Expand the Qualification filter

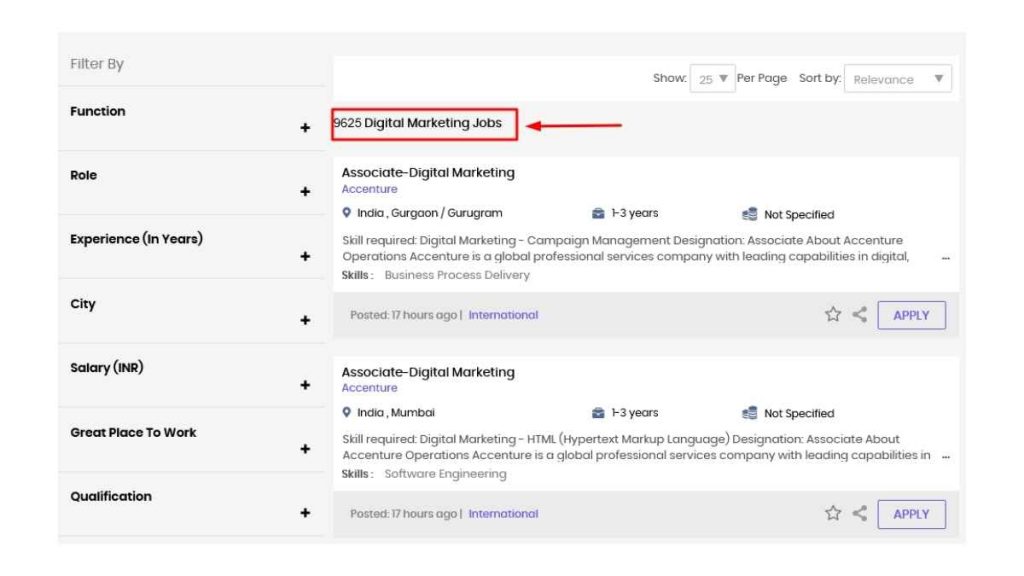pos(305,513)
